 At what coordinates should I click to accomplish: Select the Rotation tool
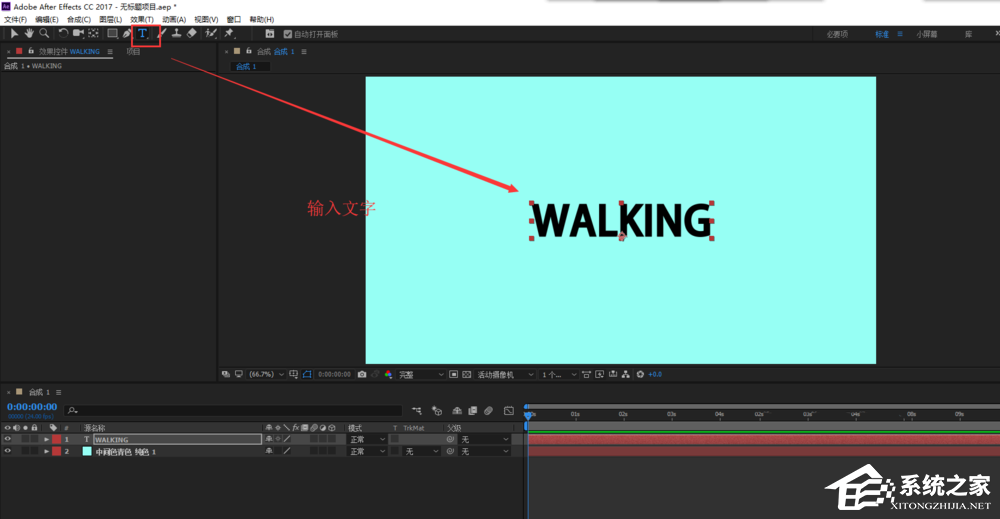(62, 33)
